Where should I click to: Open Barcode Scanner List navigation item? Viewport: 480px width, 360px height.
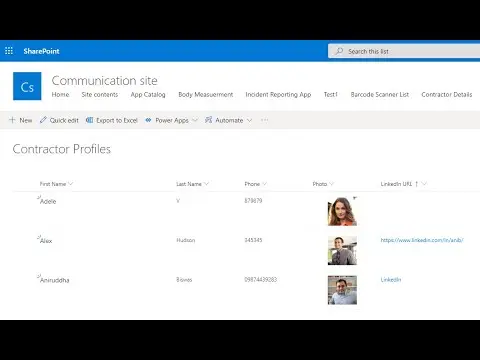pyautogui.click(x=380, y=94)
